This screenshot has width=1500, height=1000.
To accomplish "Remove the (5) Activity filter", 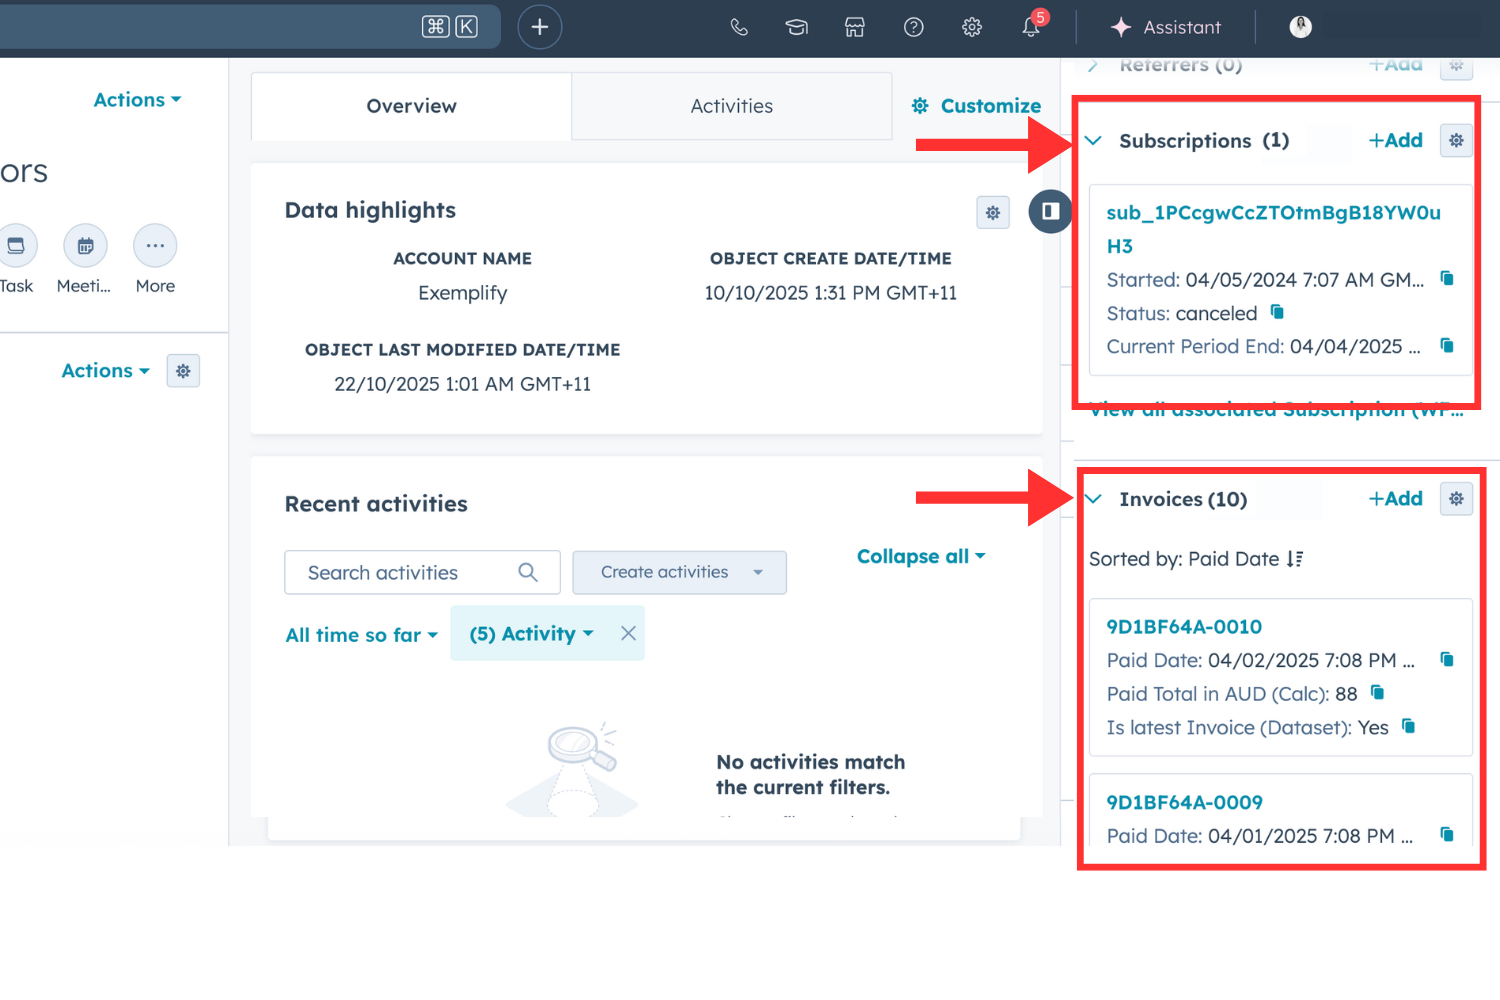I will pyautogui.click(x=628, y=633).
